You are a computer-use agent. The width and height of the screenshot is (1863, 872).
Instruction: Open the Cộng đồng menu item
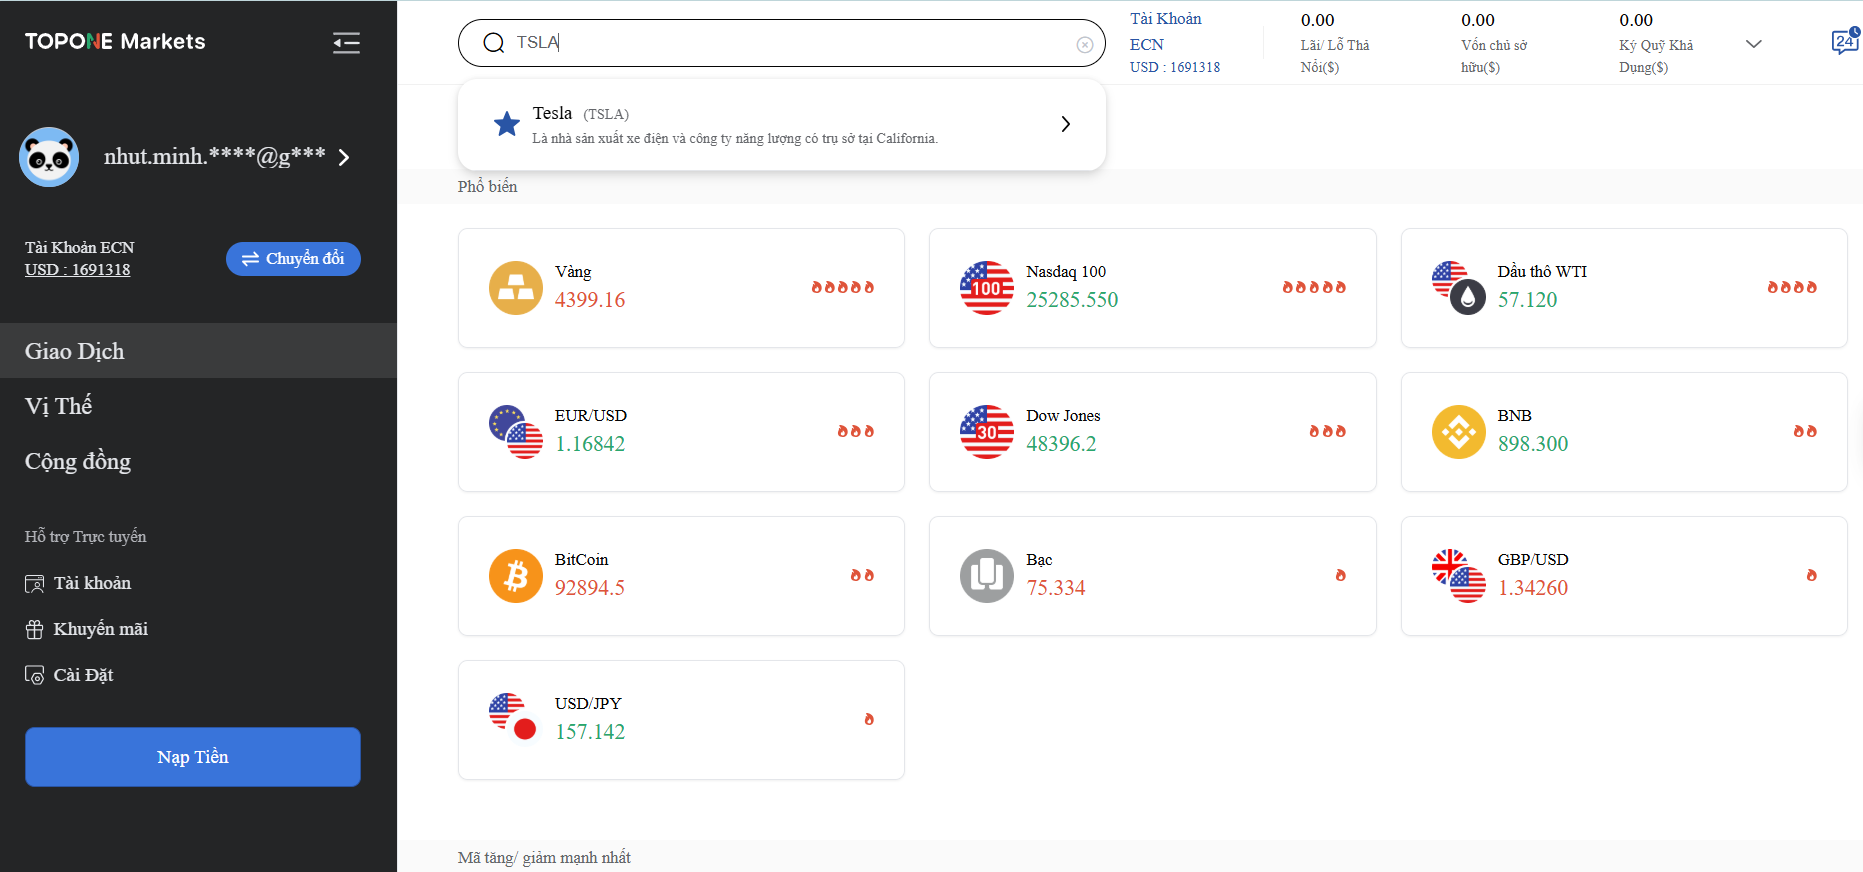point(78,461)
